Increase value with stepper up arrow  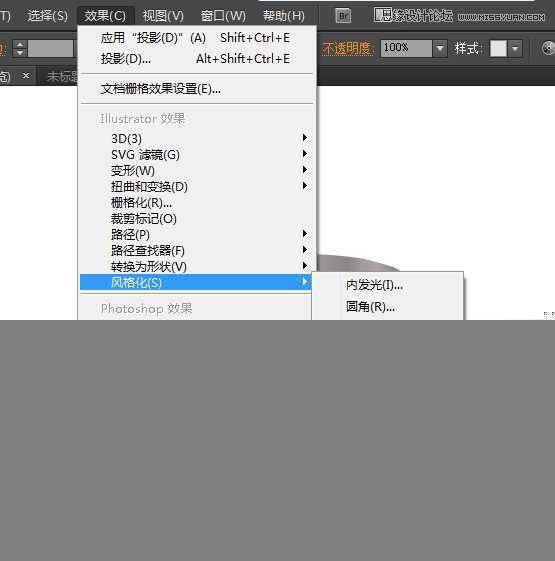[x=20, y=44]
